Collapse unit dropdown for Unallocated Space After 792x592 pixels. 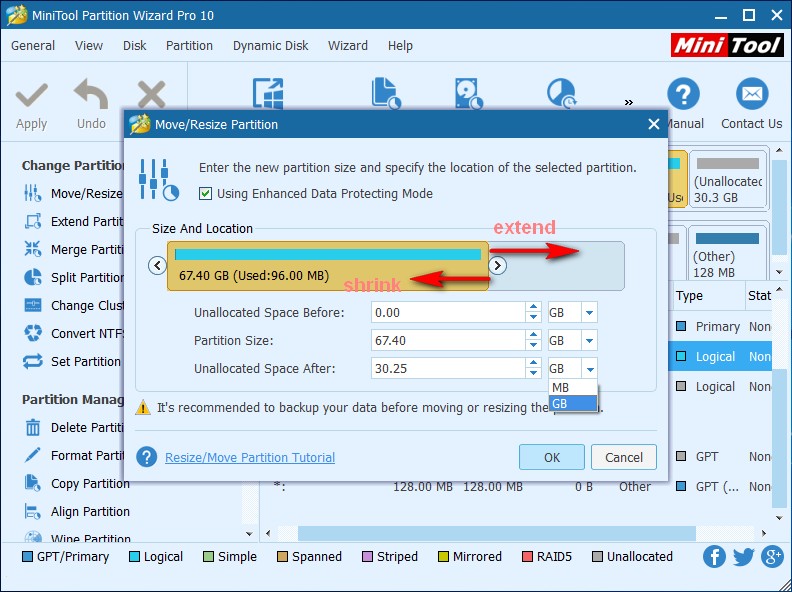pos(589,369)
